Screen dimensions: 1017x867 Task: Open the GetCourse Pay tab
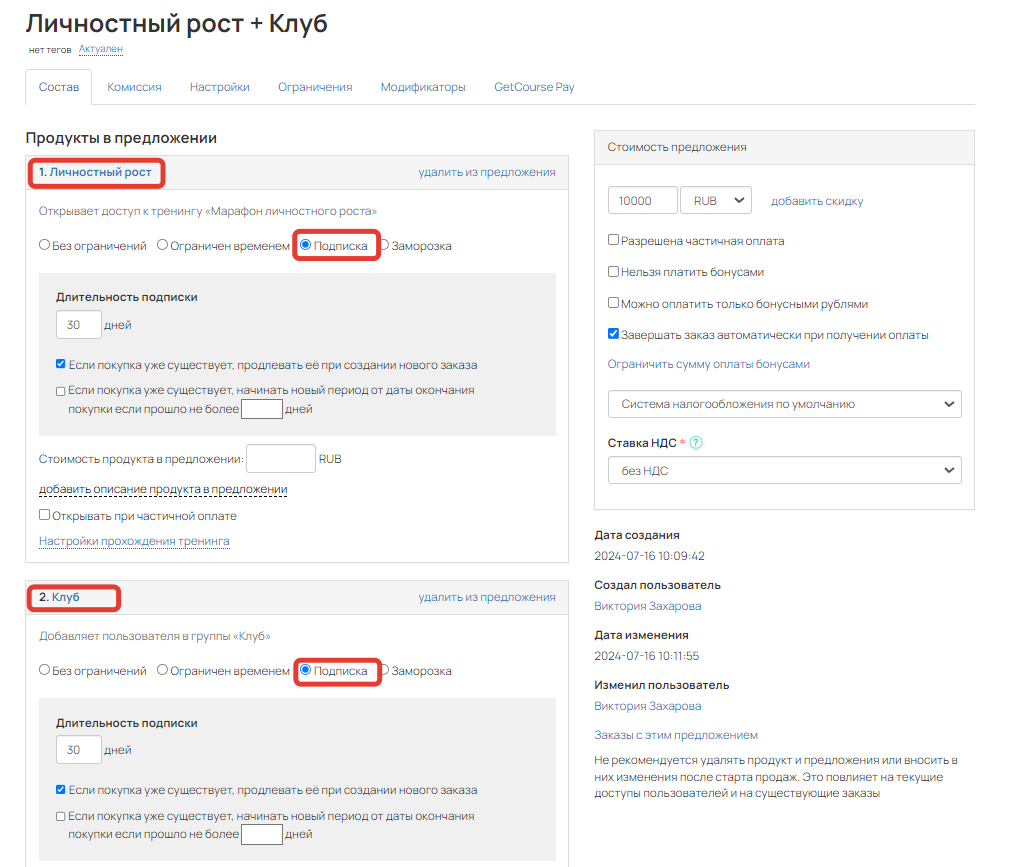[x=534, y=87]
